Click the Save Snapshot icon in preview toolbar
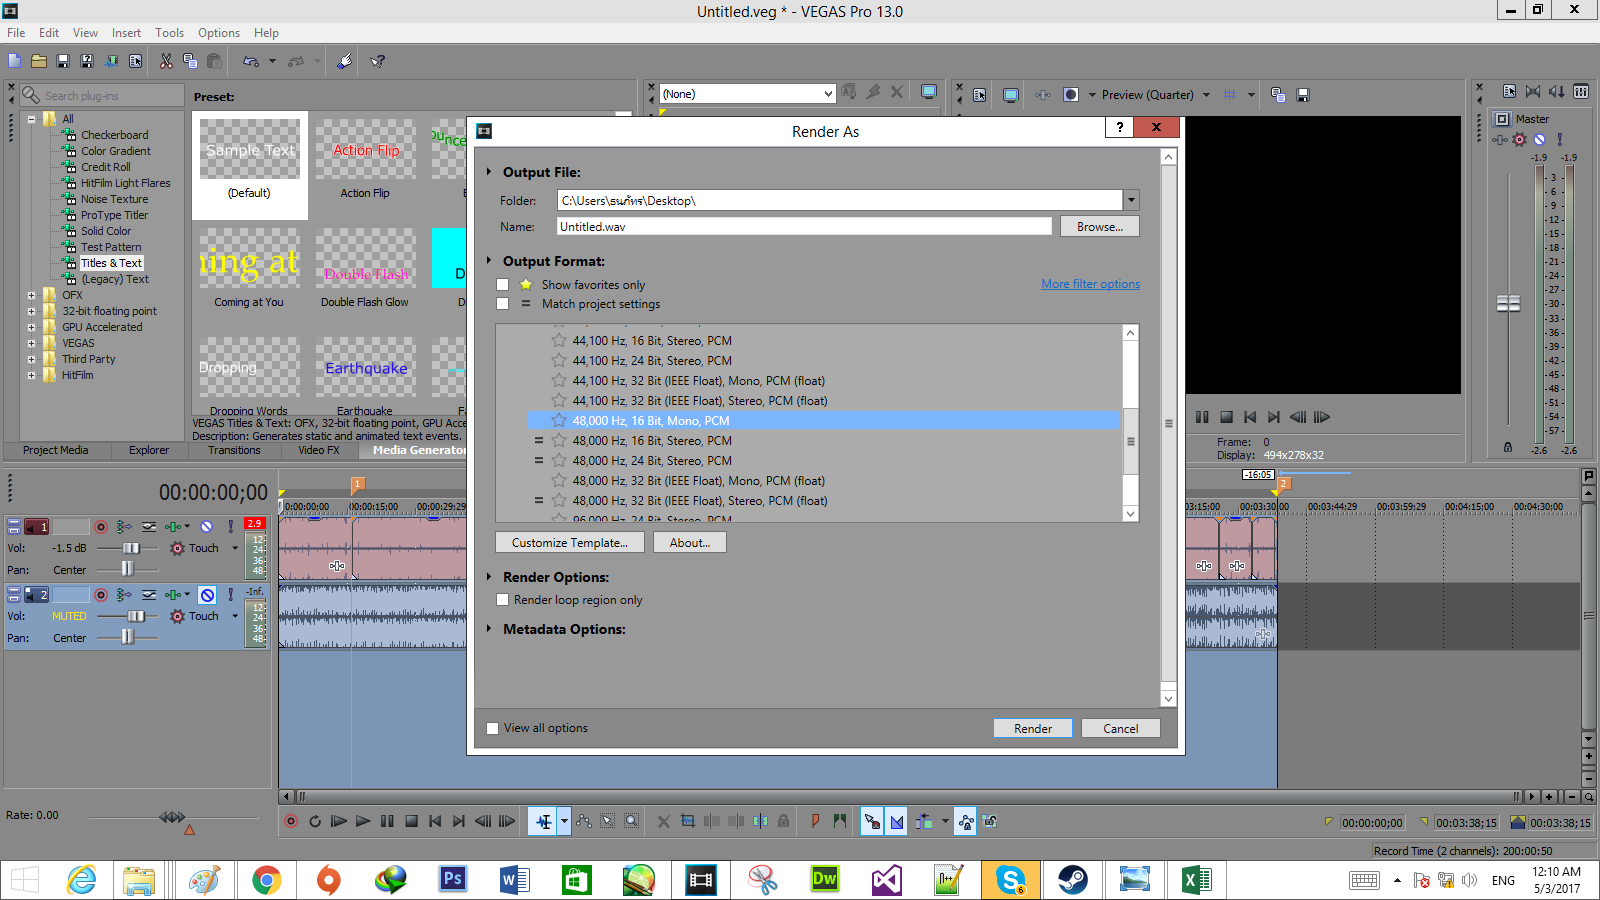Screen dimensions: 1600x900 coord(1302,95)
